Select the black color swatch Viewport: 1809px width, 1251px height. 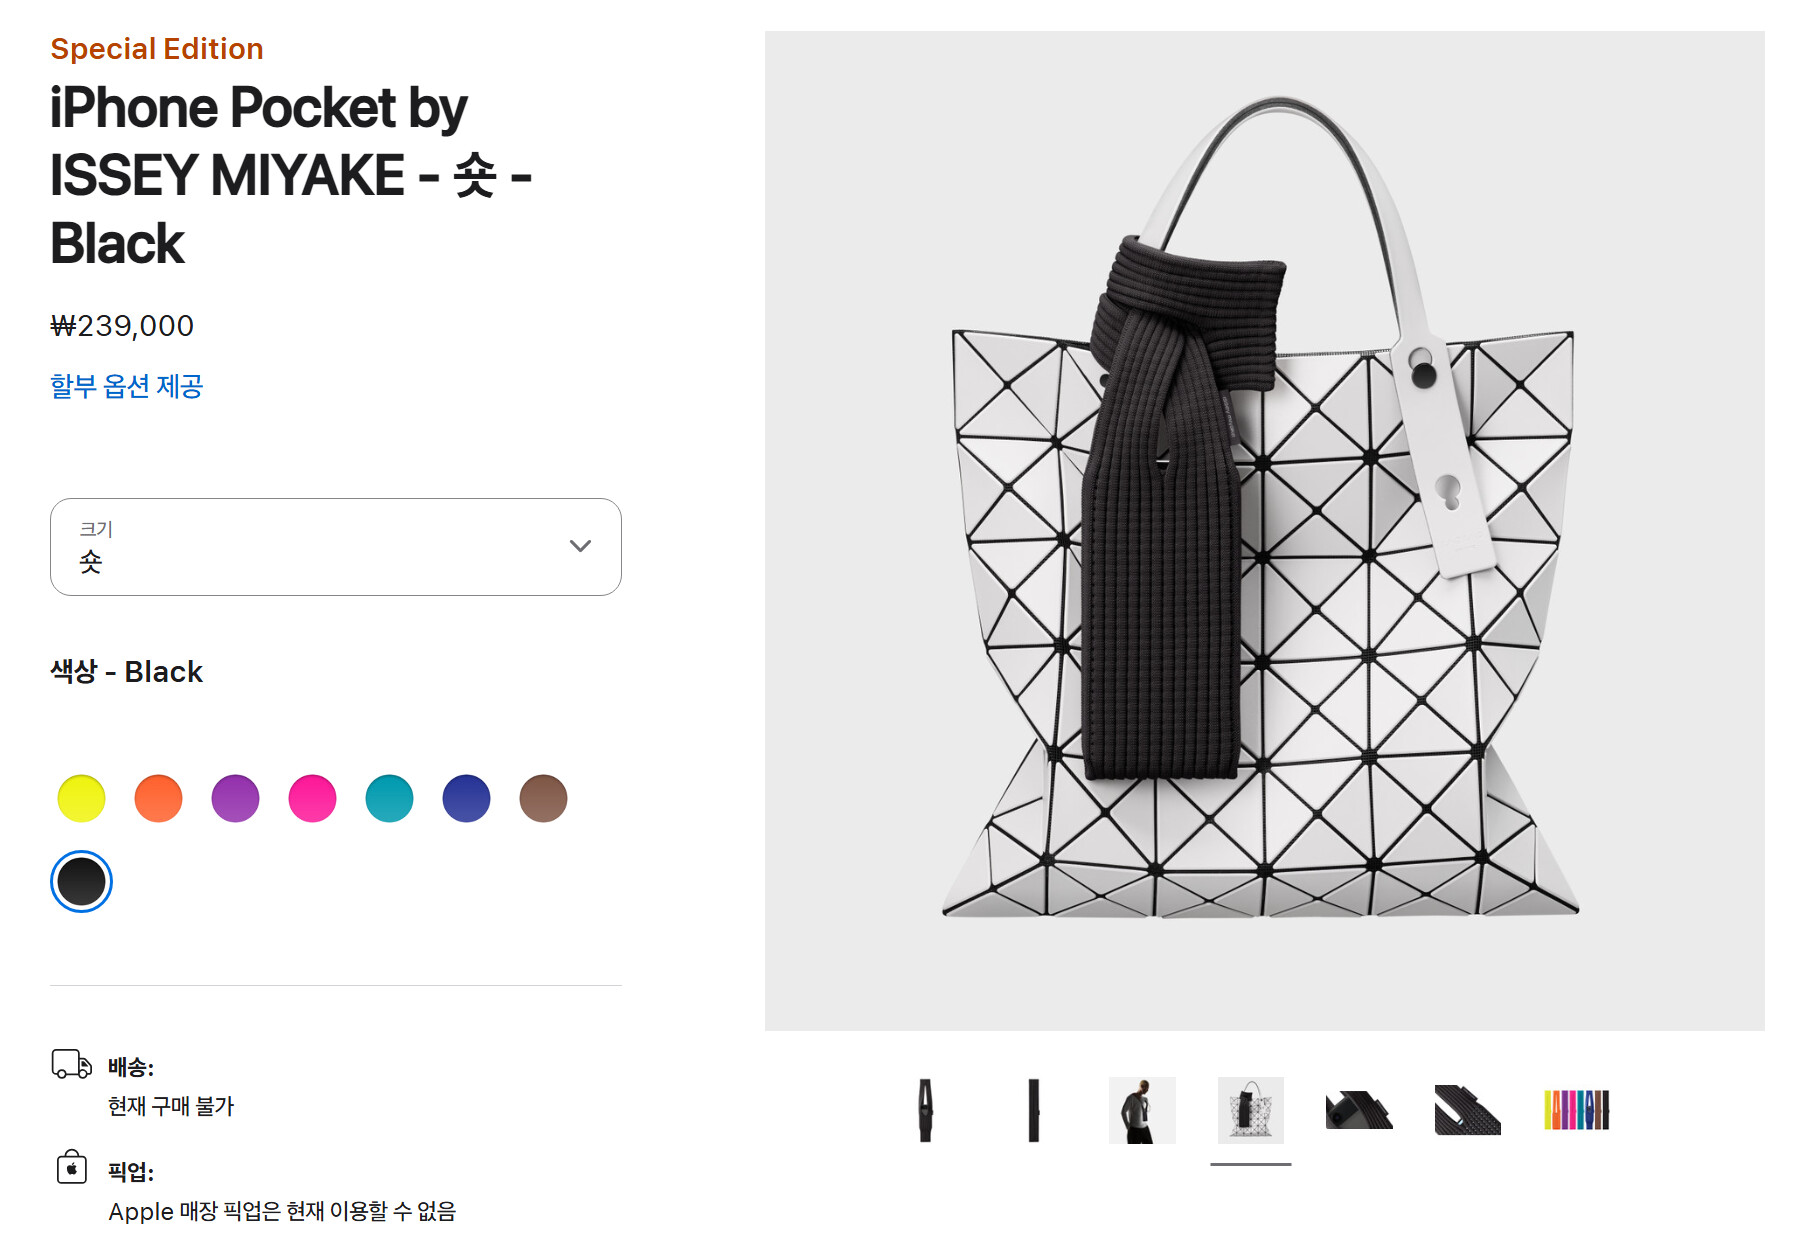click(81, 881)
